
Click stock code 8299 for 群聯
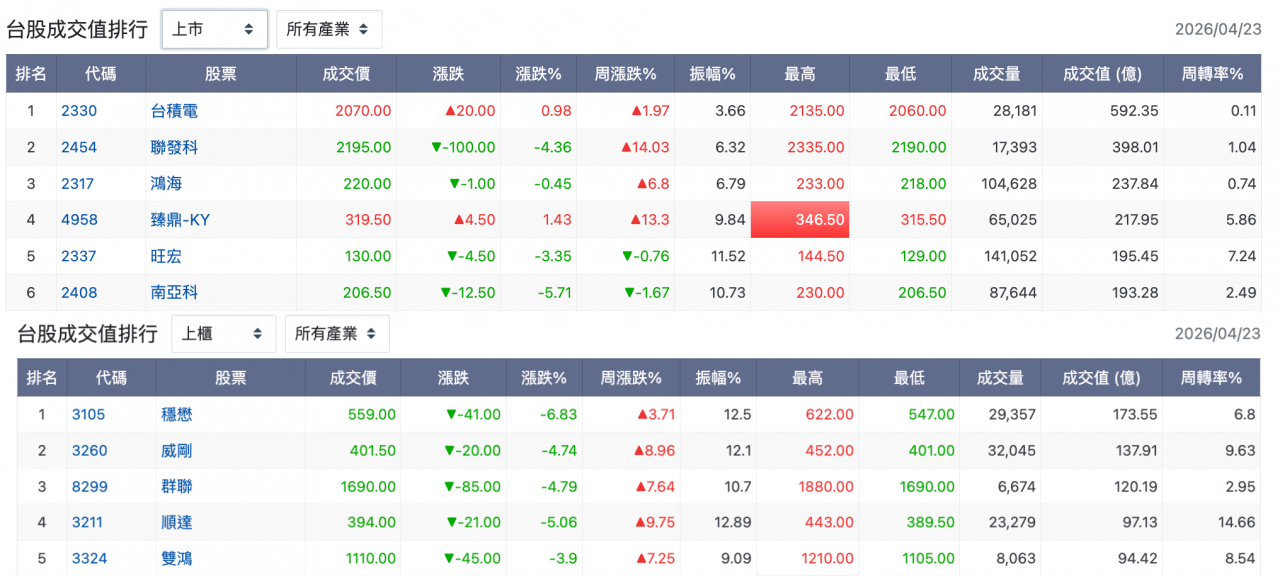pos(89,487)
